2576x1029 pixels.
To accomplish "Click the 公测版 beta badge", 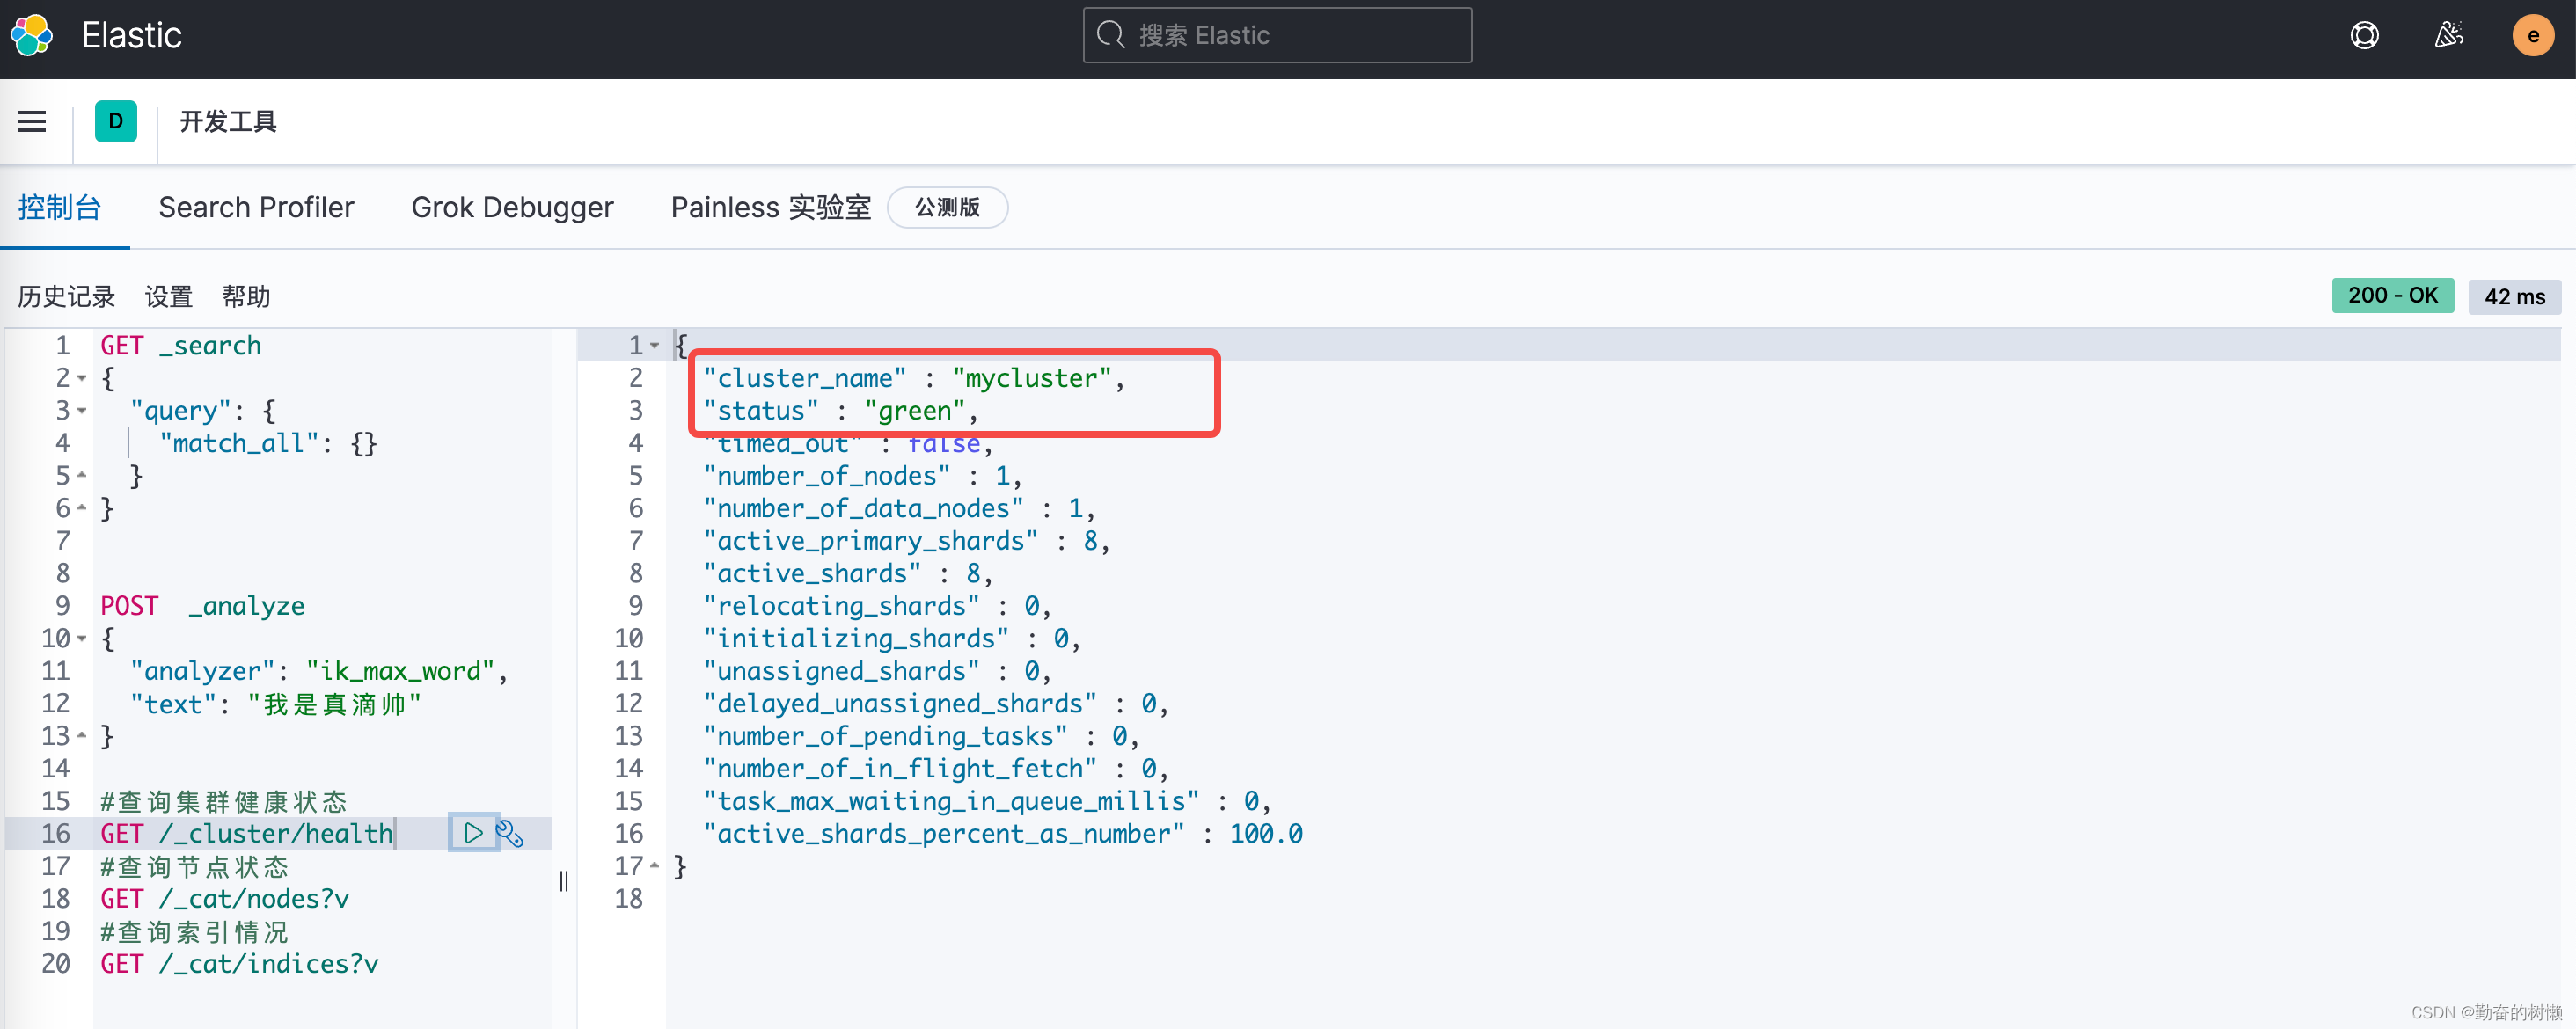I will [x=947, y=208].
